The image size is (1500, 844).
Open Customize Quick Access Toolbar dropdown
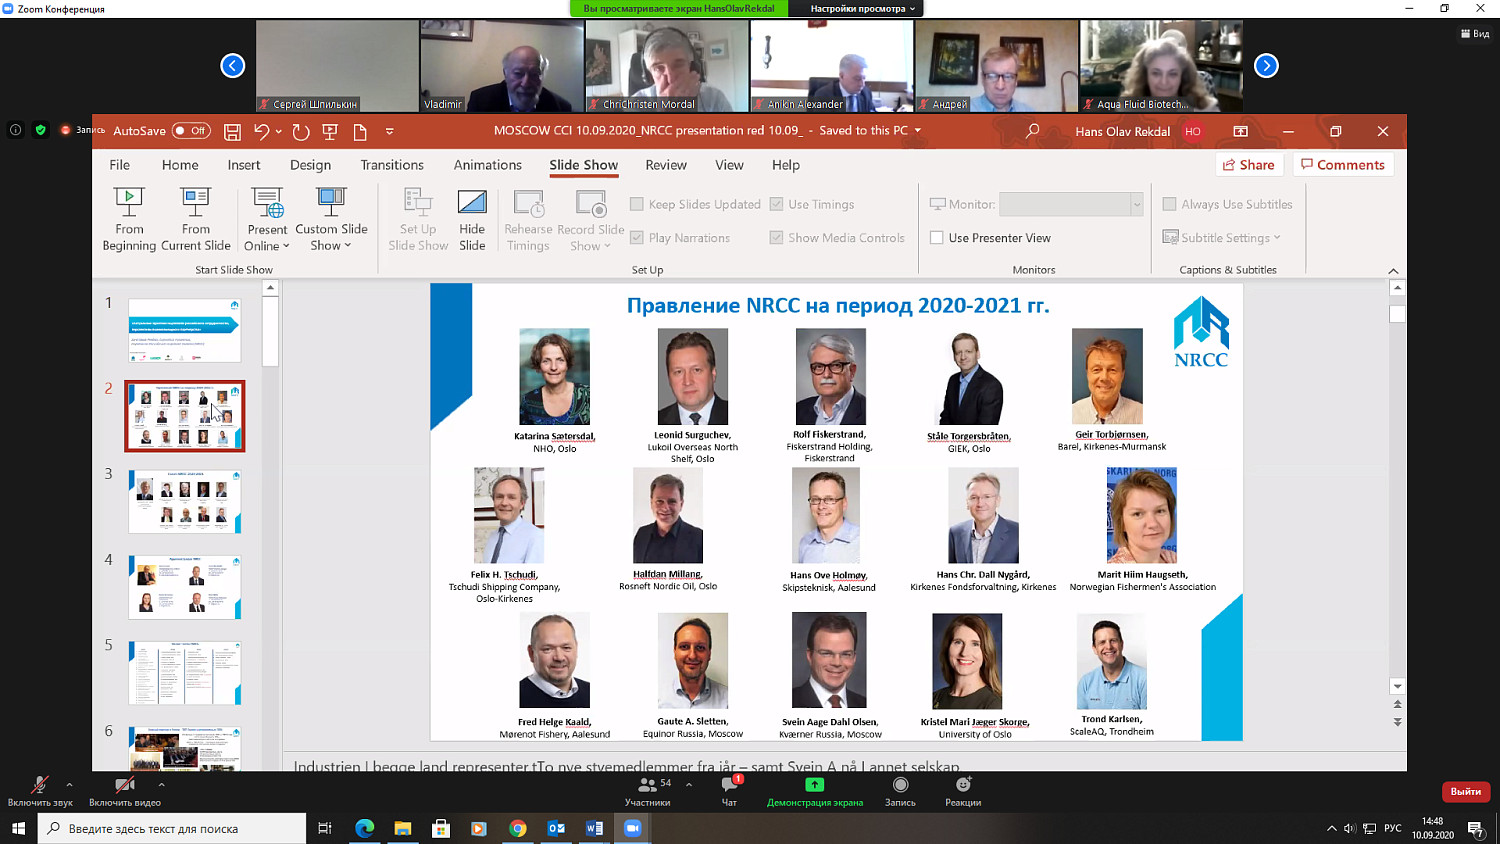click(x=390, y=131)
